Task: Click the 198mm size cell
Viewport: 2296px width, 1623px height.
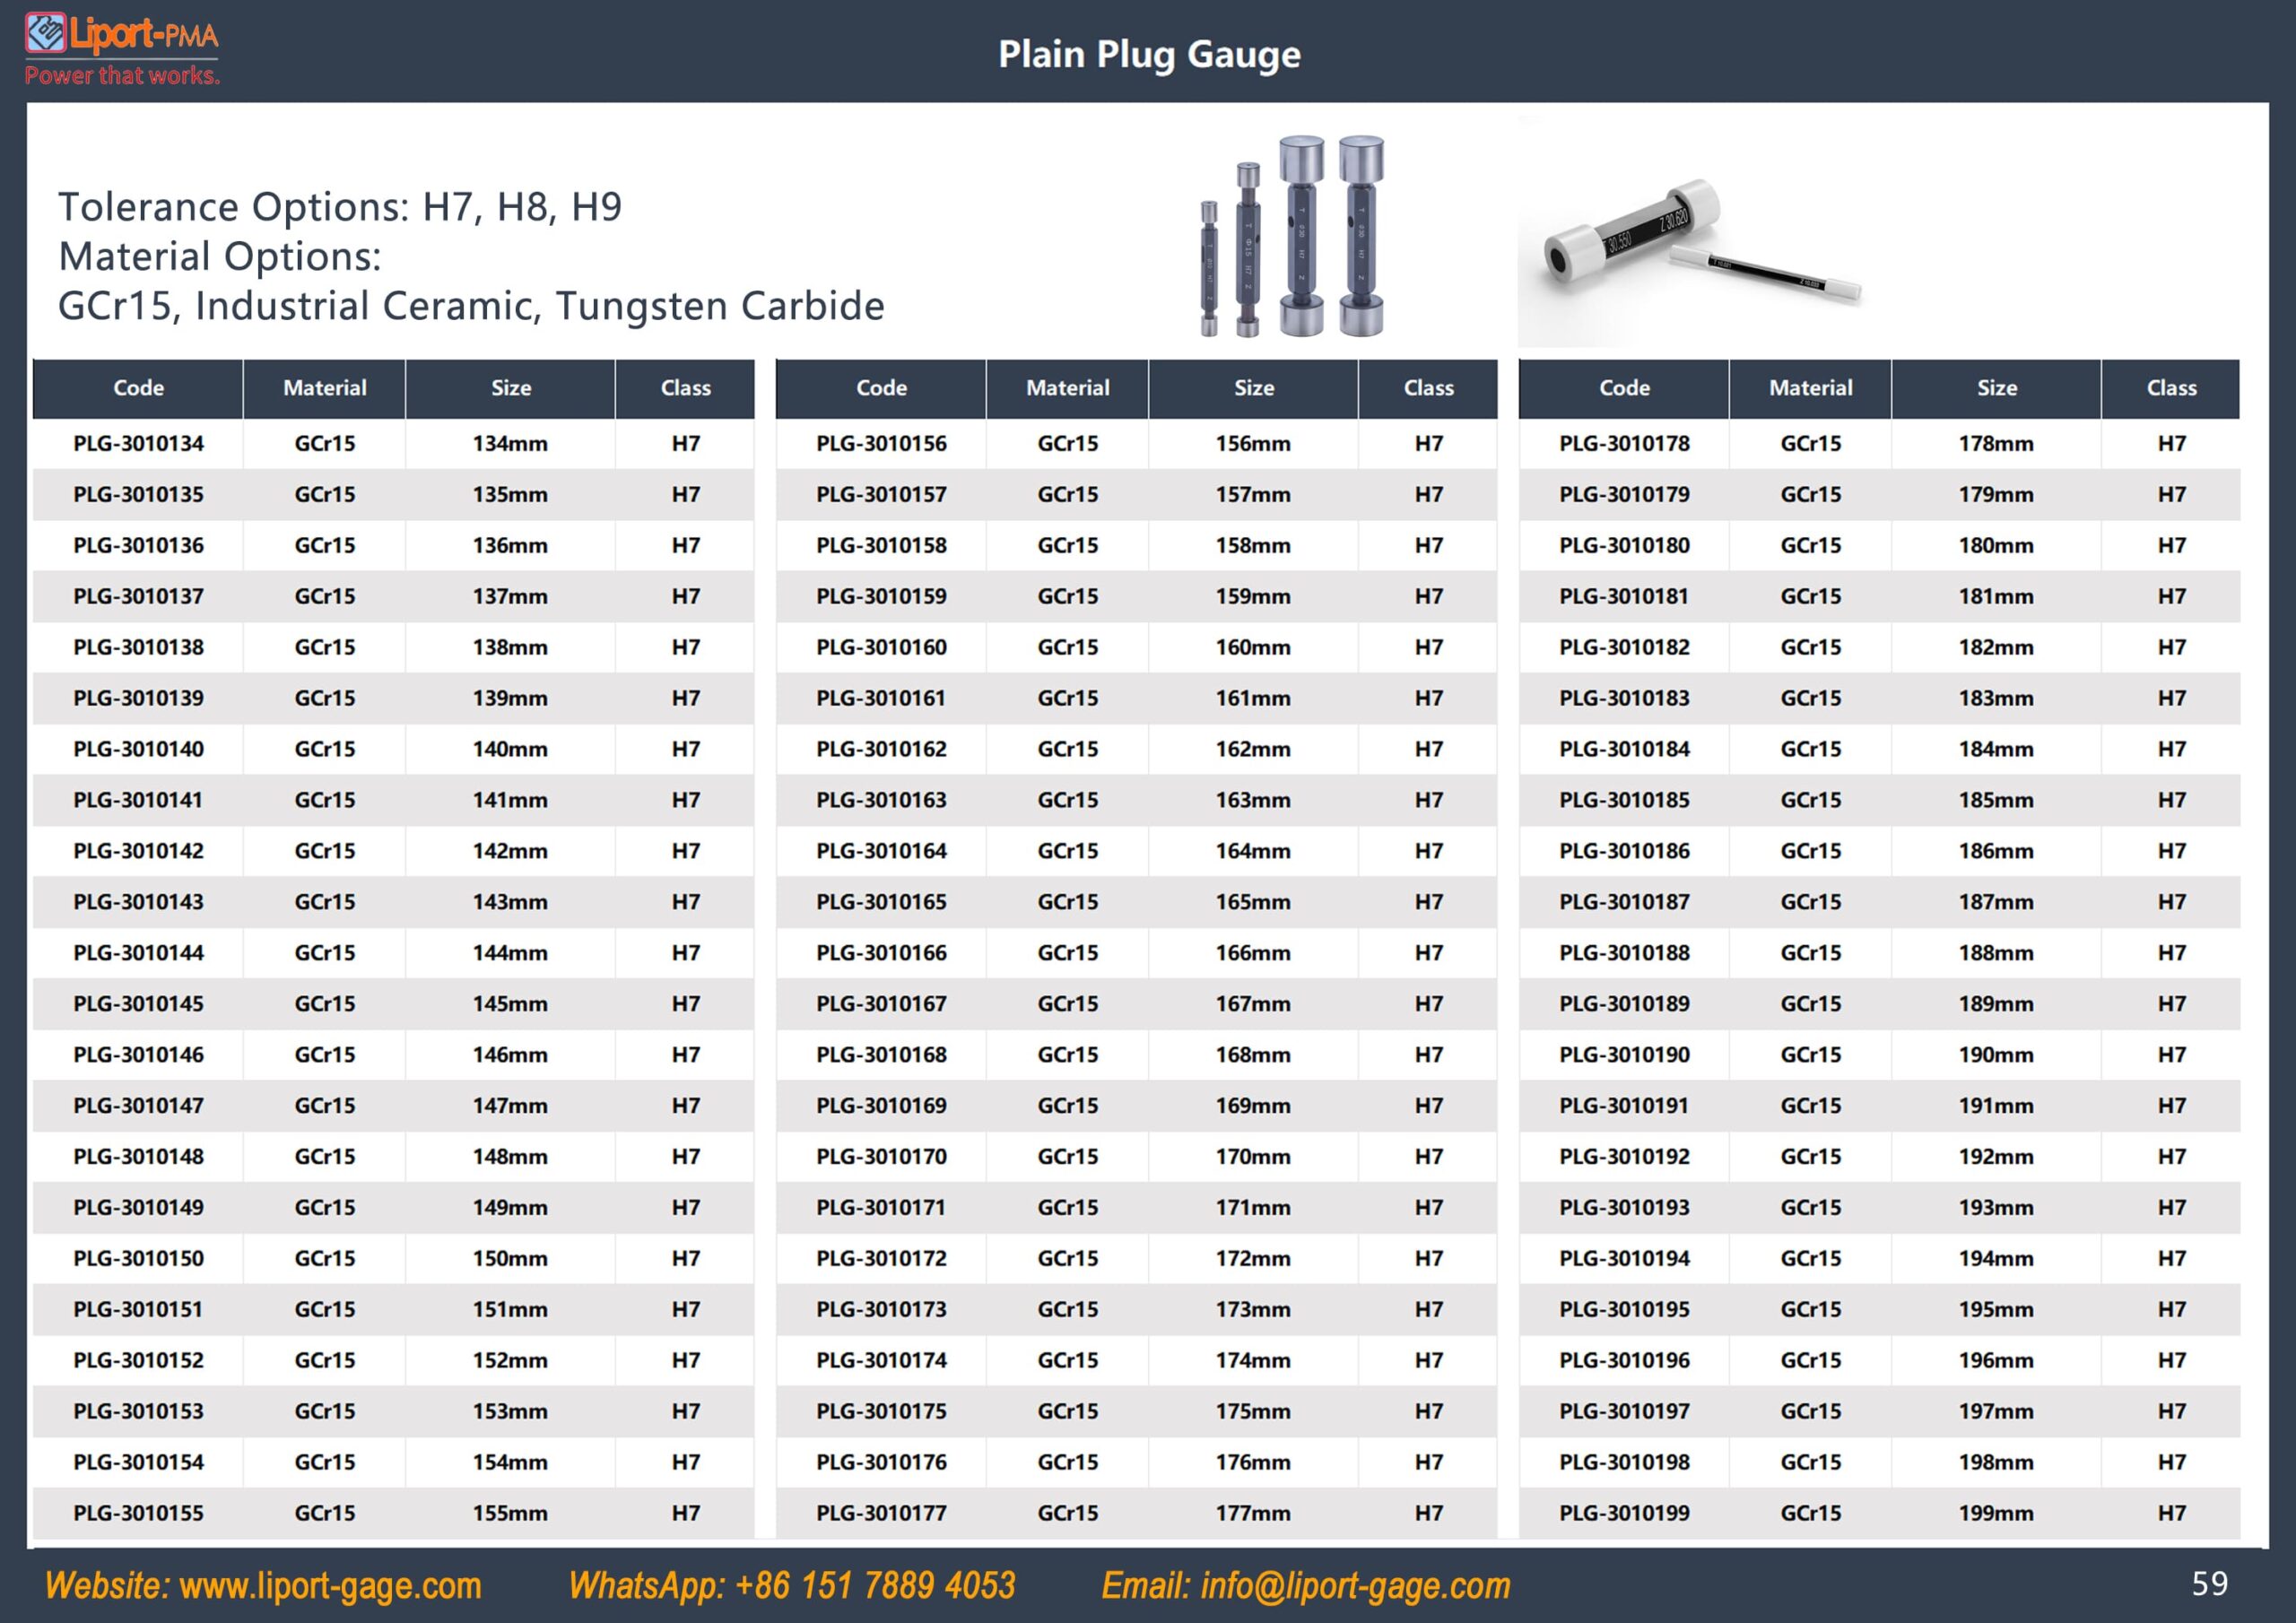Action: (x=1996, y=1463)
